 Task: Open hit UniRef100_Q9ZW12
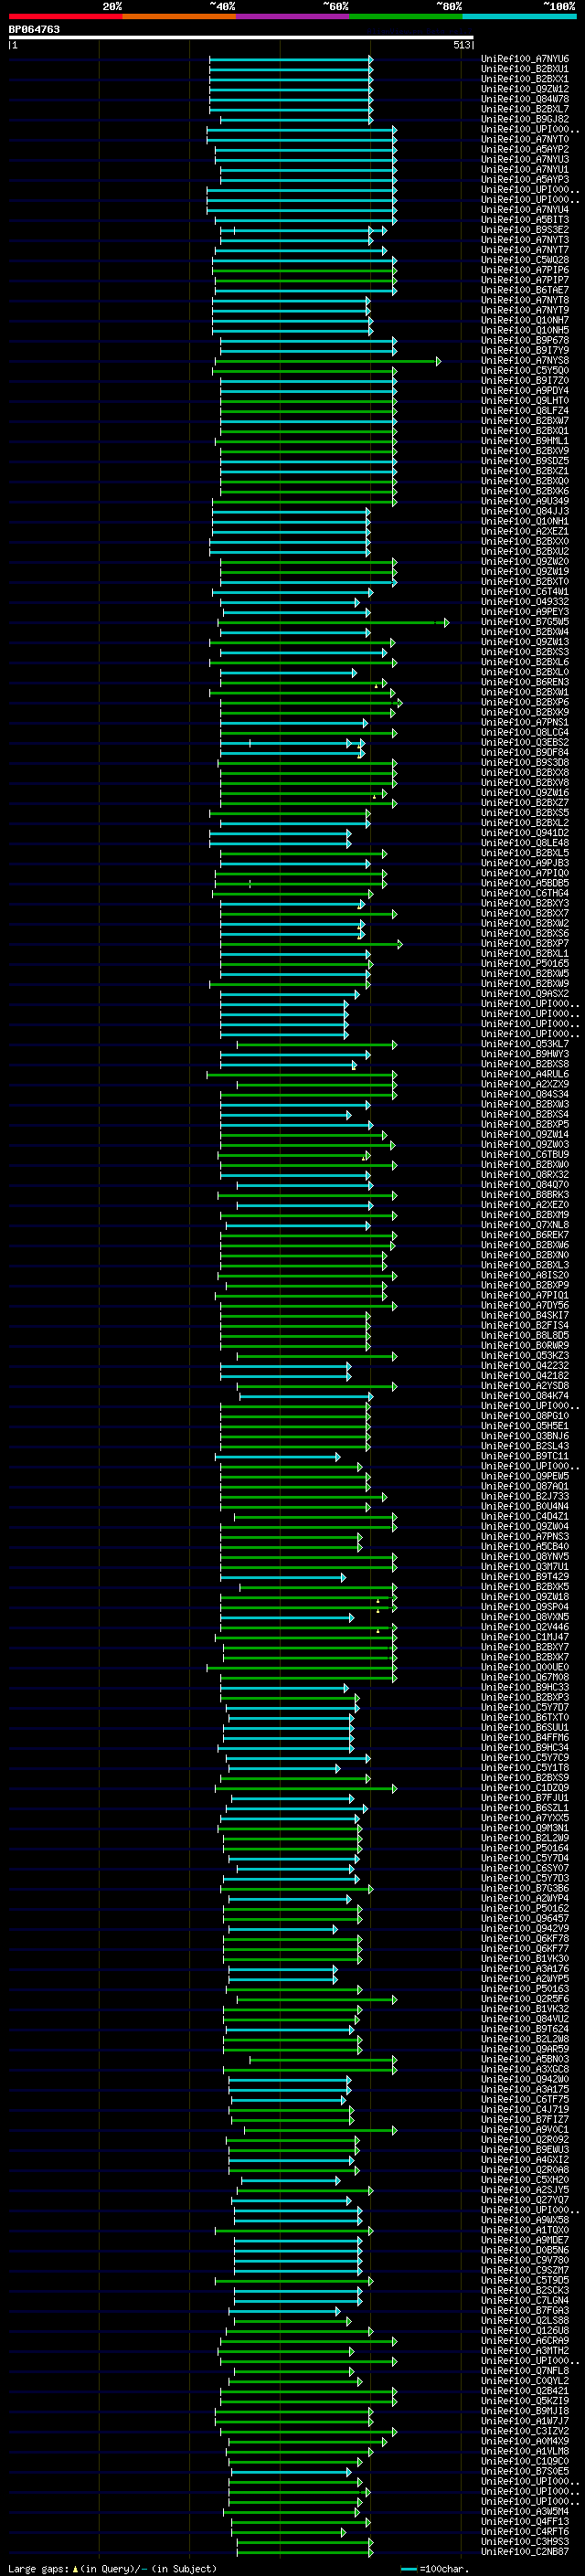click(x=525, y=89)
